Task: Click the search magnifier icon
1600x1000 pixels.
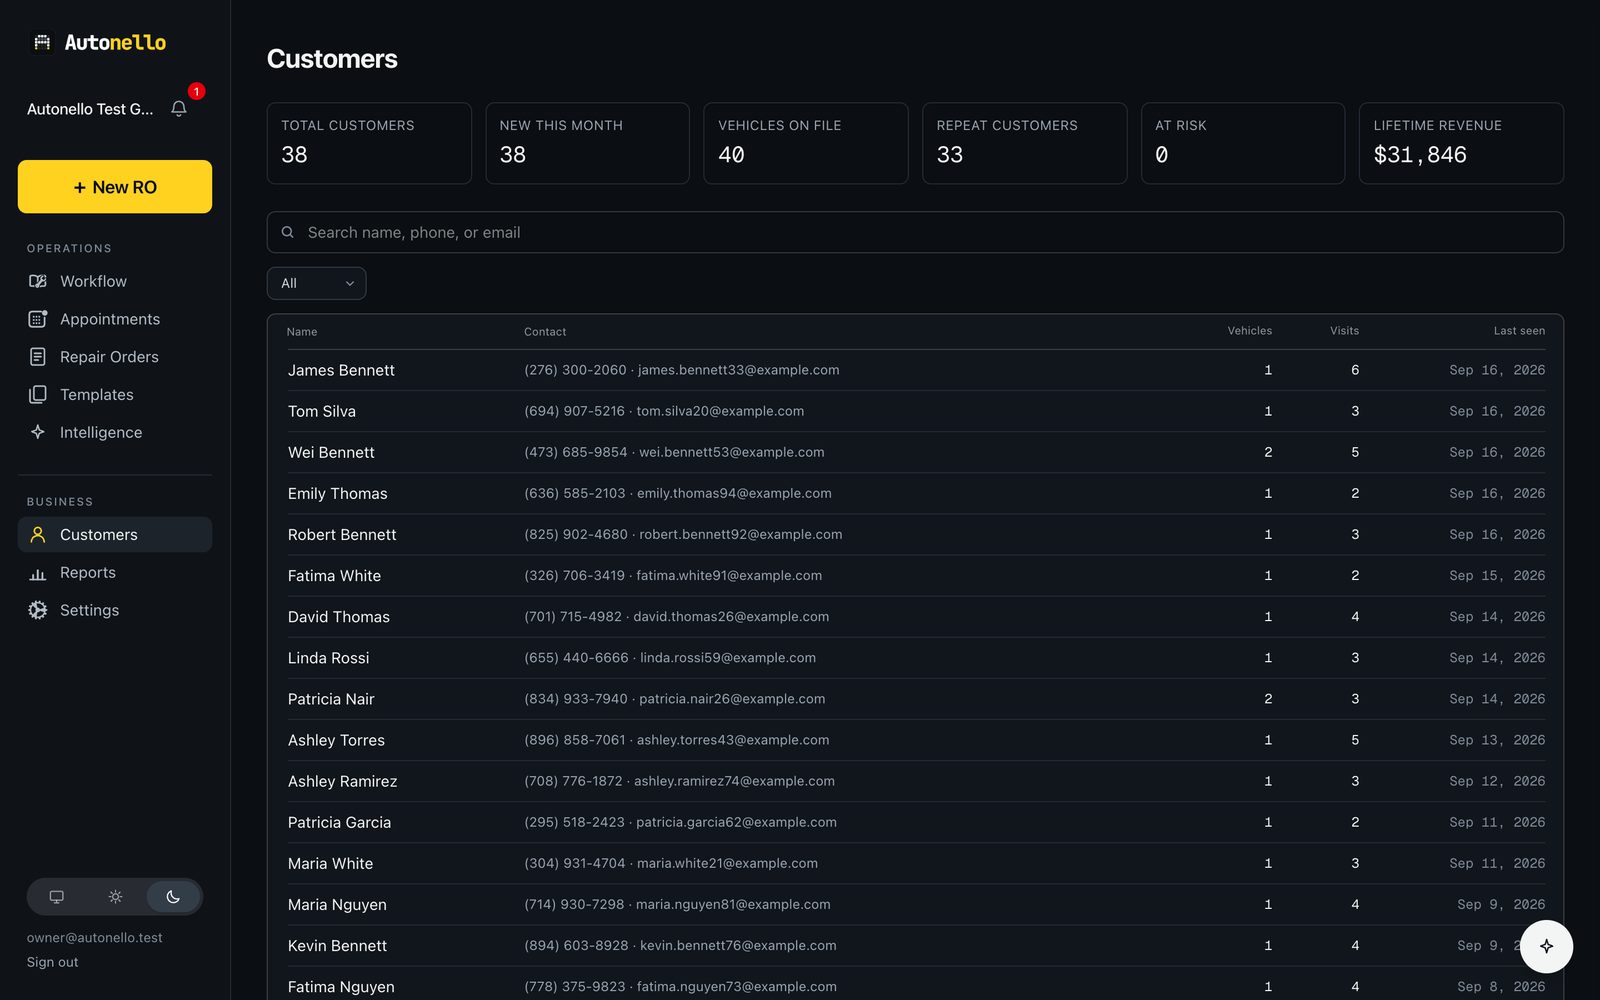Action: pos(287,232)
